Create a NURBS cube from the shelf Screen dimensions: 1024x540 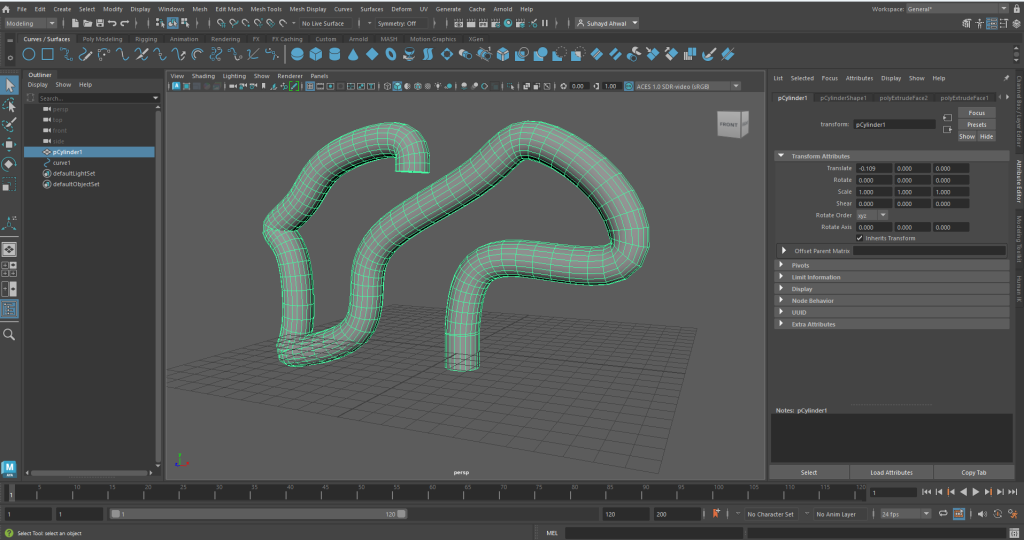tap(318, 54)
